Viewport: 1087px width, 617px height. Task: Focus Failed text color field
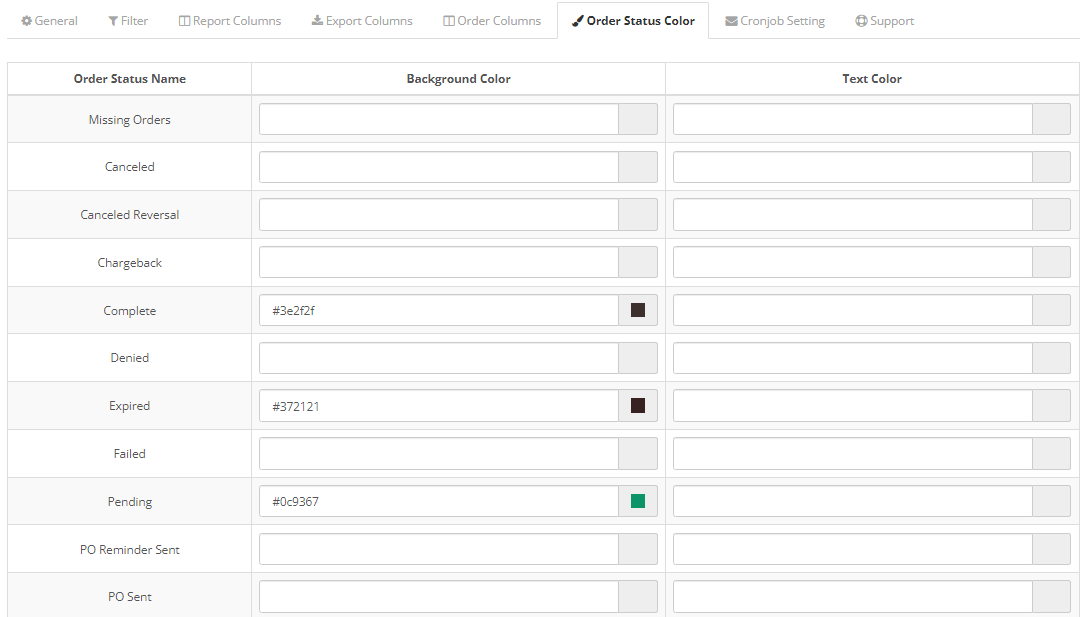tap(853, 453)
